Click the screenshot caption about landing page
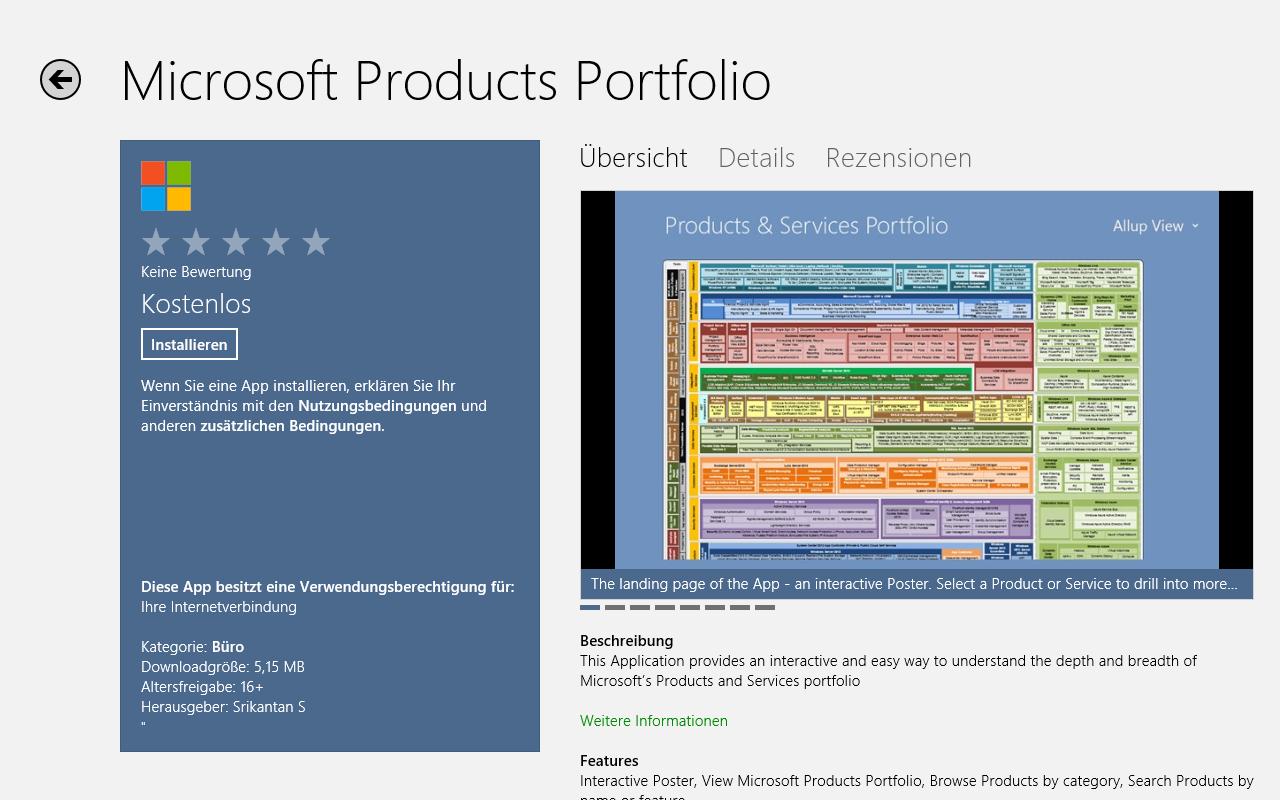This screenshot has width=1280, height=800. [x=916, y=584]
